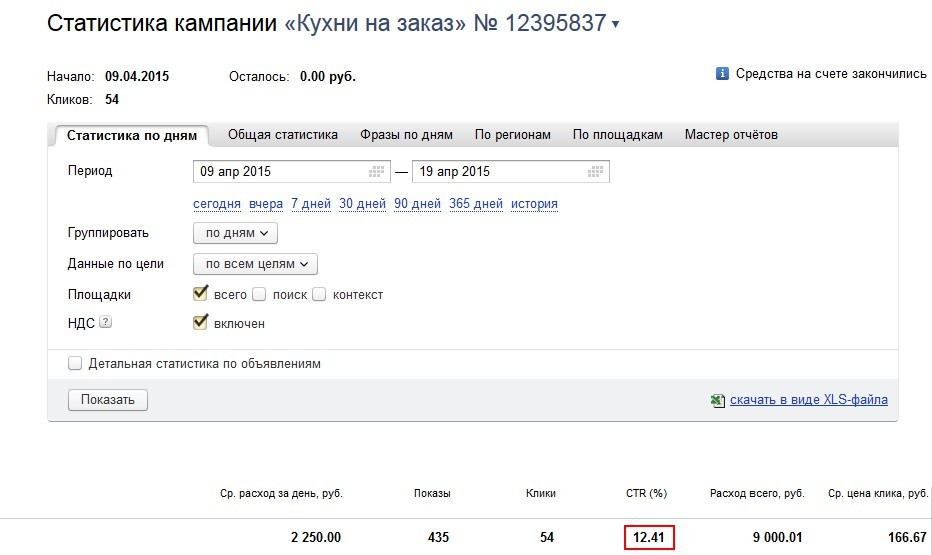932x555 pixels.
Task: Open the 'по всем целям' dropdown
Action: click(255, 264)
